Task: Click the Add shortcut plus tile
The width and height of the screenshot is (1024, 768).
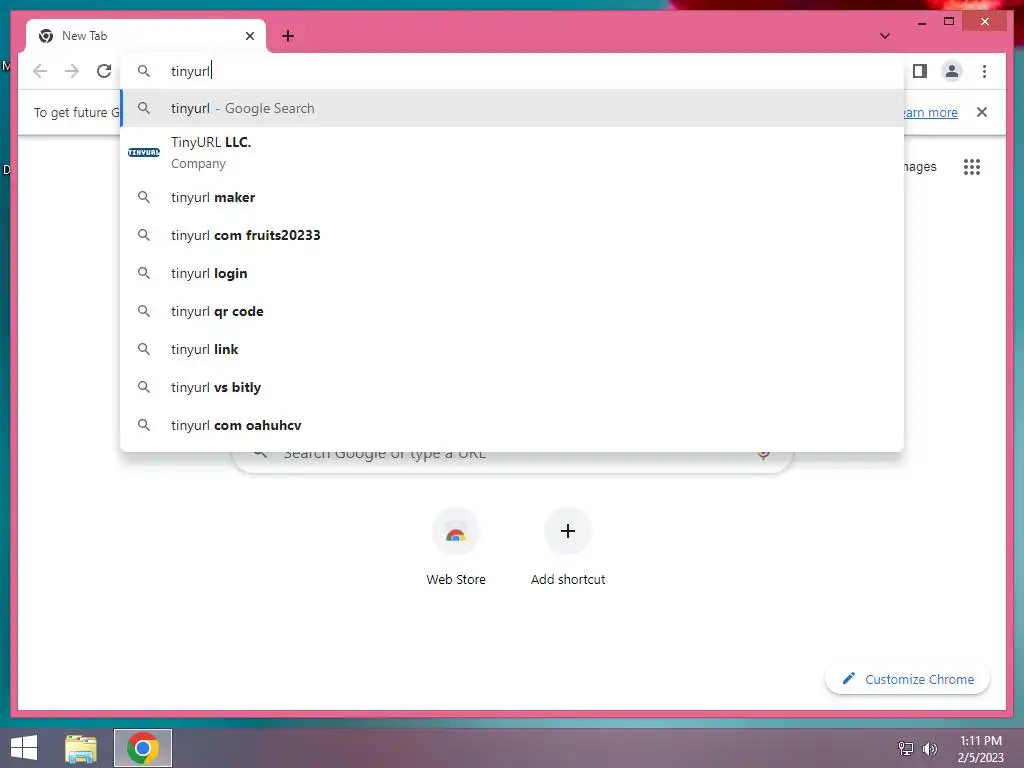Action: pos(568,547)
